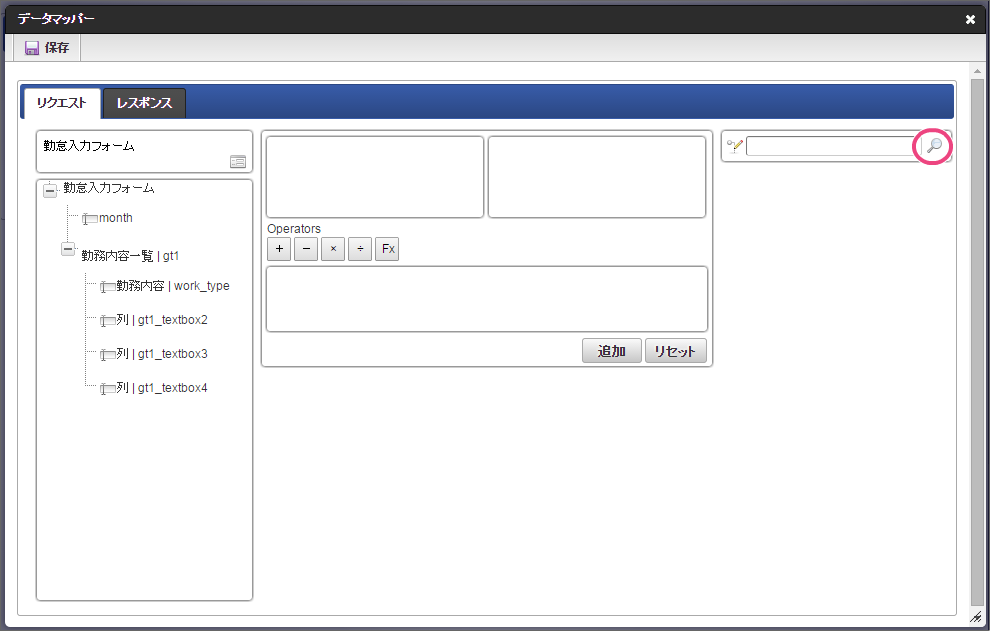Image resolution: width=990 pixels, height=631 pixels.
Task: Click the Operators label
Action: point(294,229)
